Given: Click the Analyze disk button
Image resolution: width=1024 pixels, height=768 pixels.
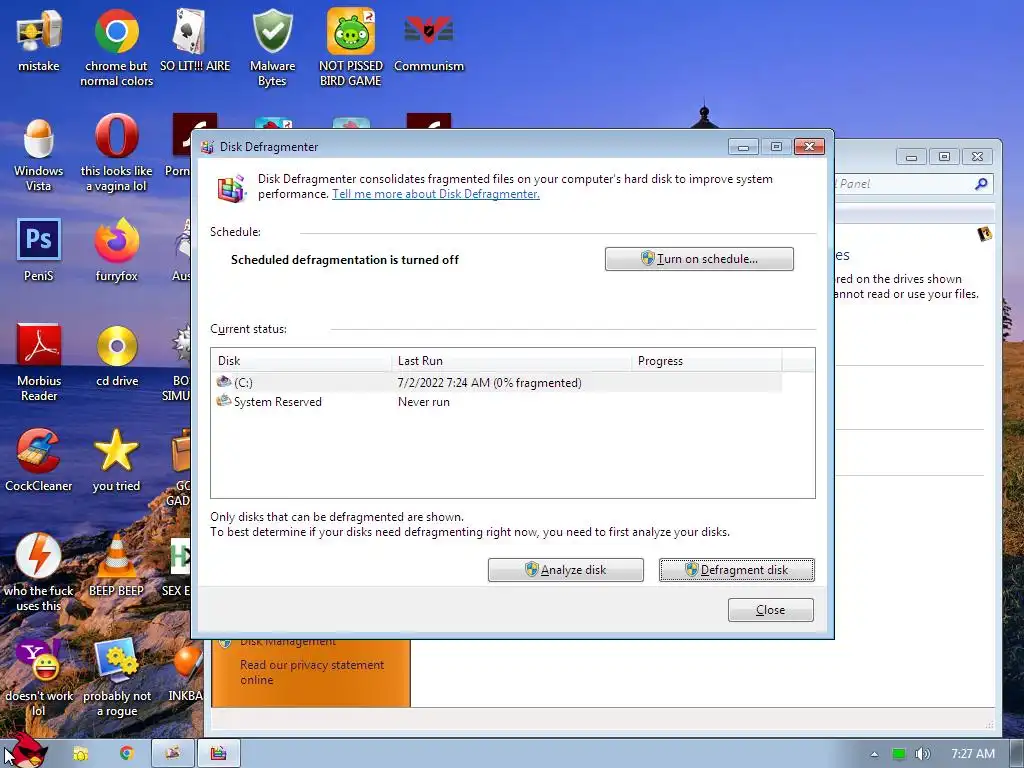Looking at the screenshot, I should (566, 569).
